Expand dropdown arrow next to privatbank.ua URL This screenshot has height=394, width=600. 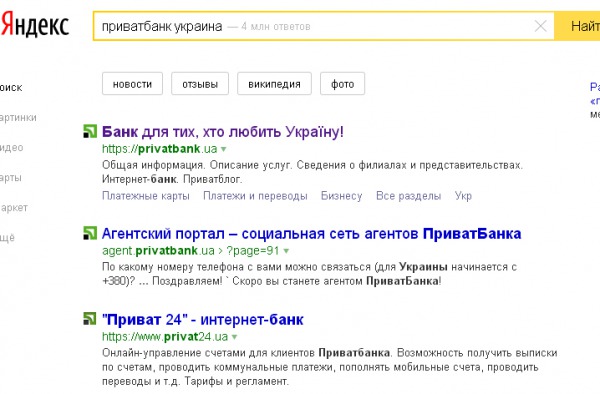[224, 149]
